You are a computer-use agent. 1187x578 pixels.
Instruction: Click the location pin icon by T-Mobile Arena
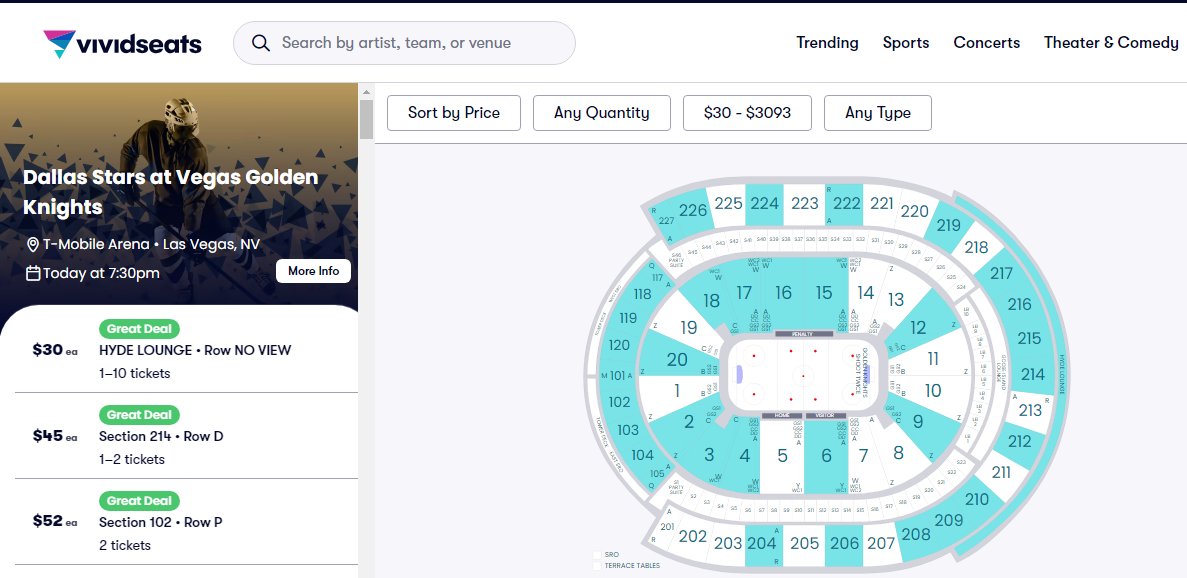click(32, 245)
